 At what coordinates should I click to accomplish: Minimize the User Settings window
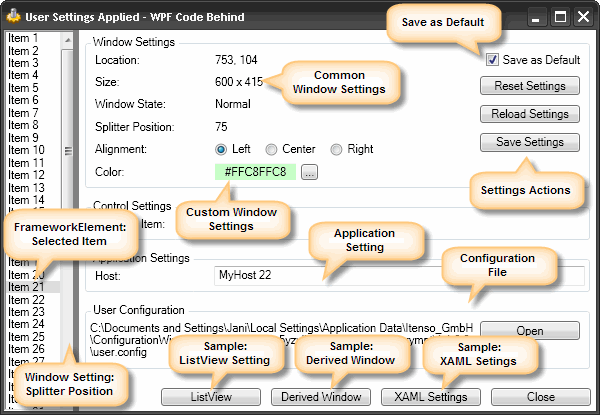click(536, 17)
